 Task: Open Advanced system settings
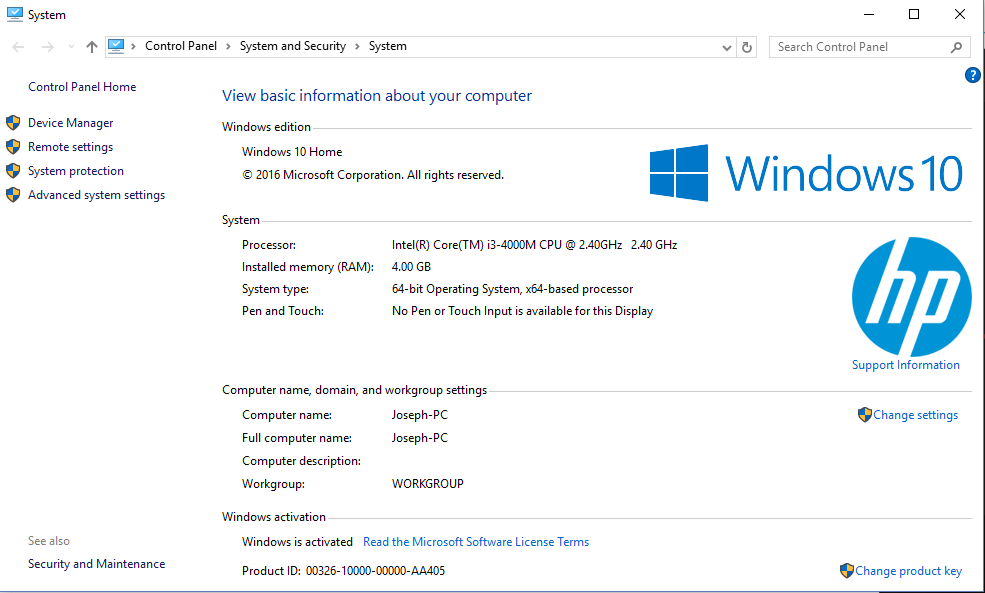[96, 195]
